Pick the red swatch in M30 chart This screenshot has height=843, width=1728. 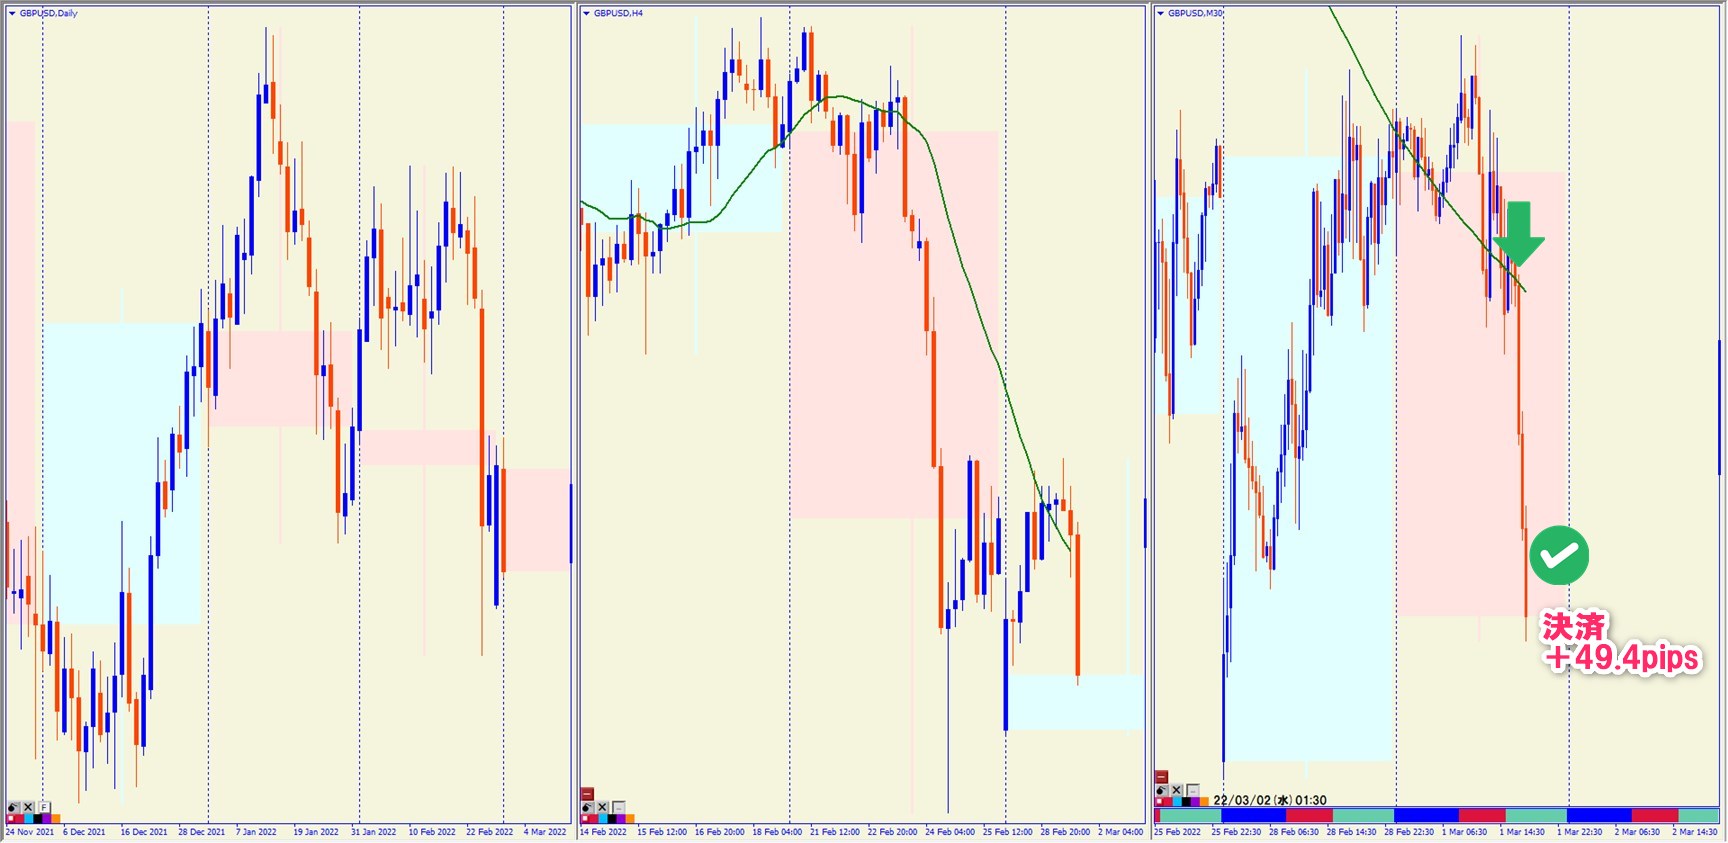click(1168, 801)
